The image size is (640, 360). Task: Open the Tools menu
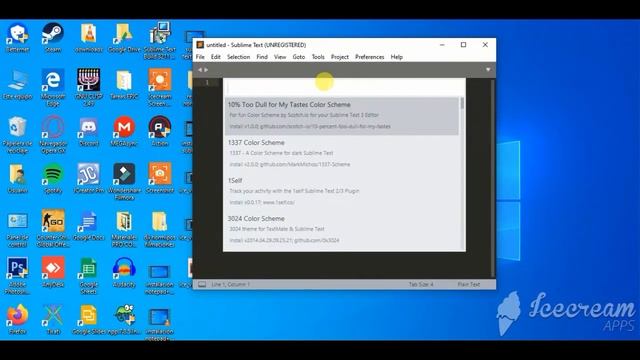318,57
